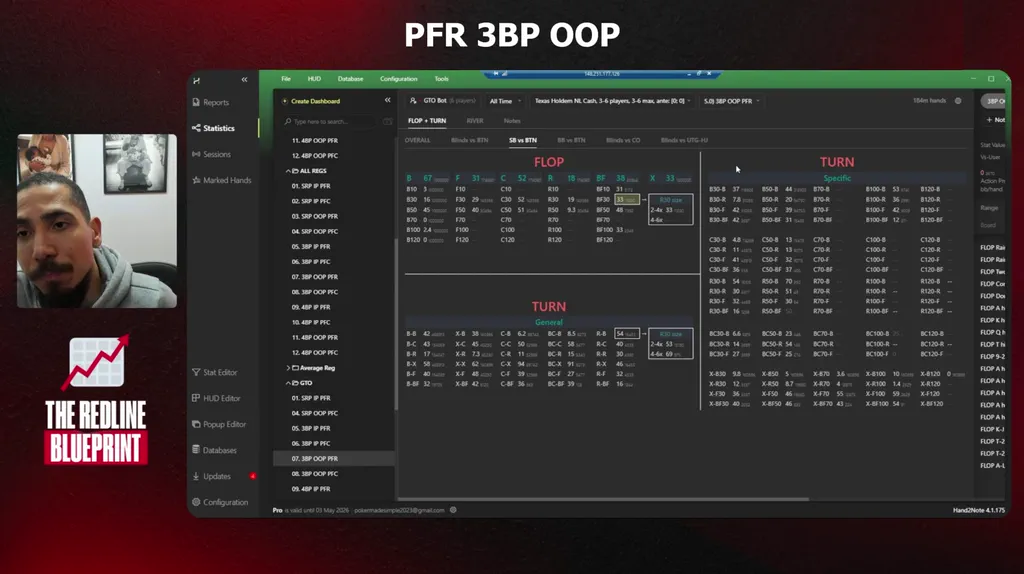Click the highlighted R-B value 54 cell
Image resolution: width=1024 pixels, height=574 pixels.
pos(626,334)
